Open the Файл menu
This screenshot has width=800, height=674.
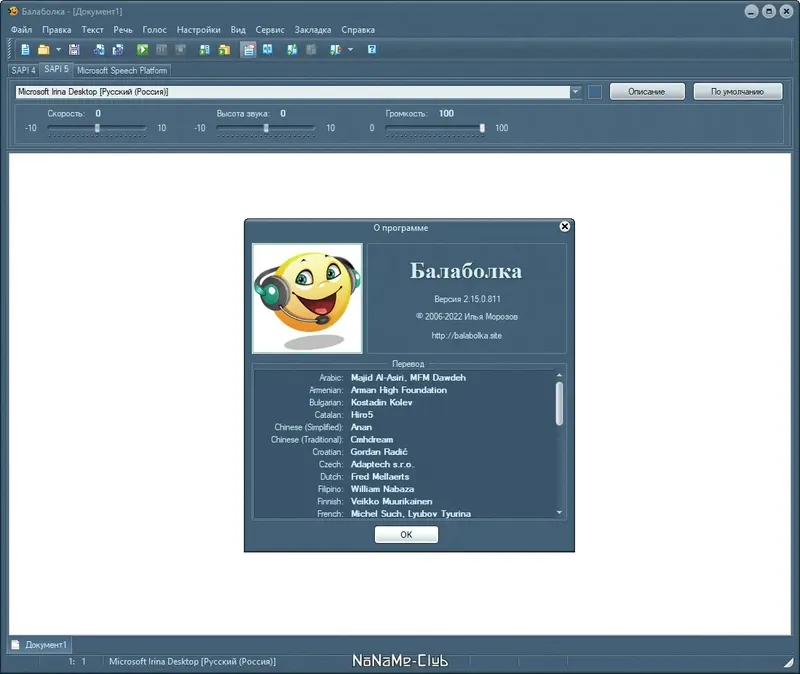coord(21,30)
